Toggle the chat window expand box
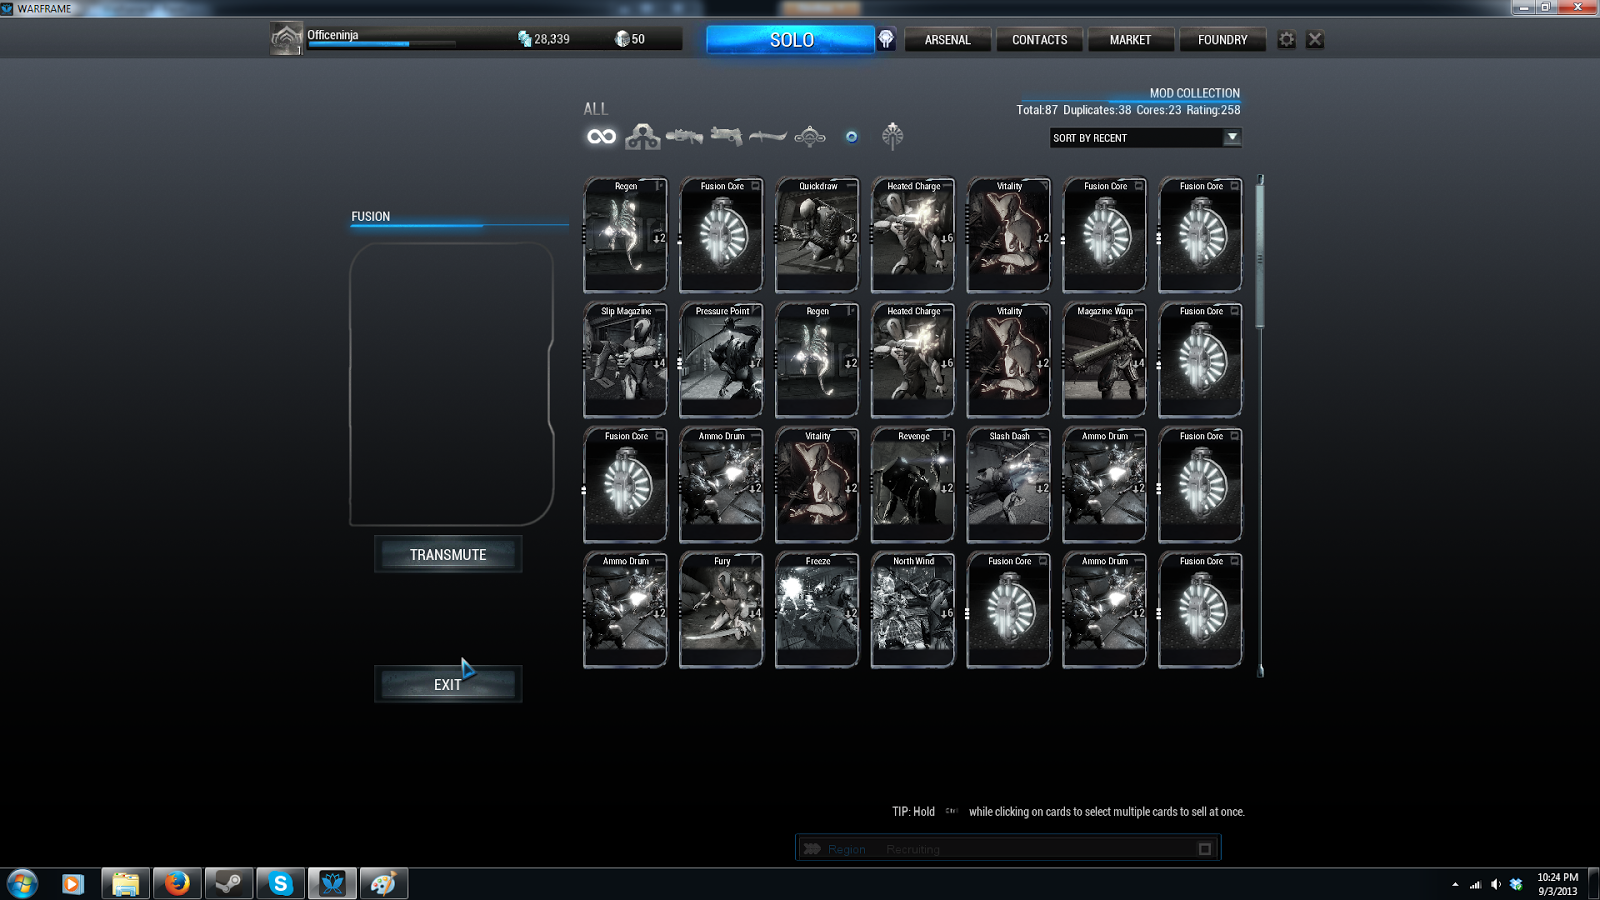The image size is (1600, 900). (1205, 849)
